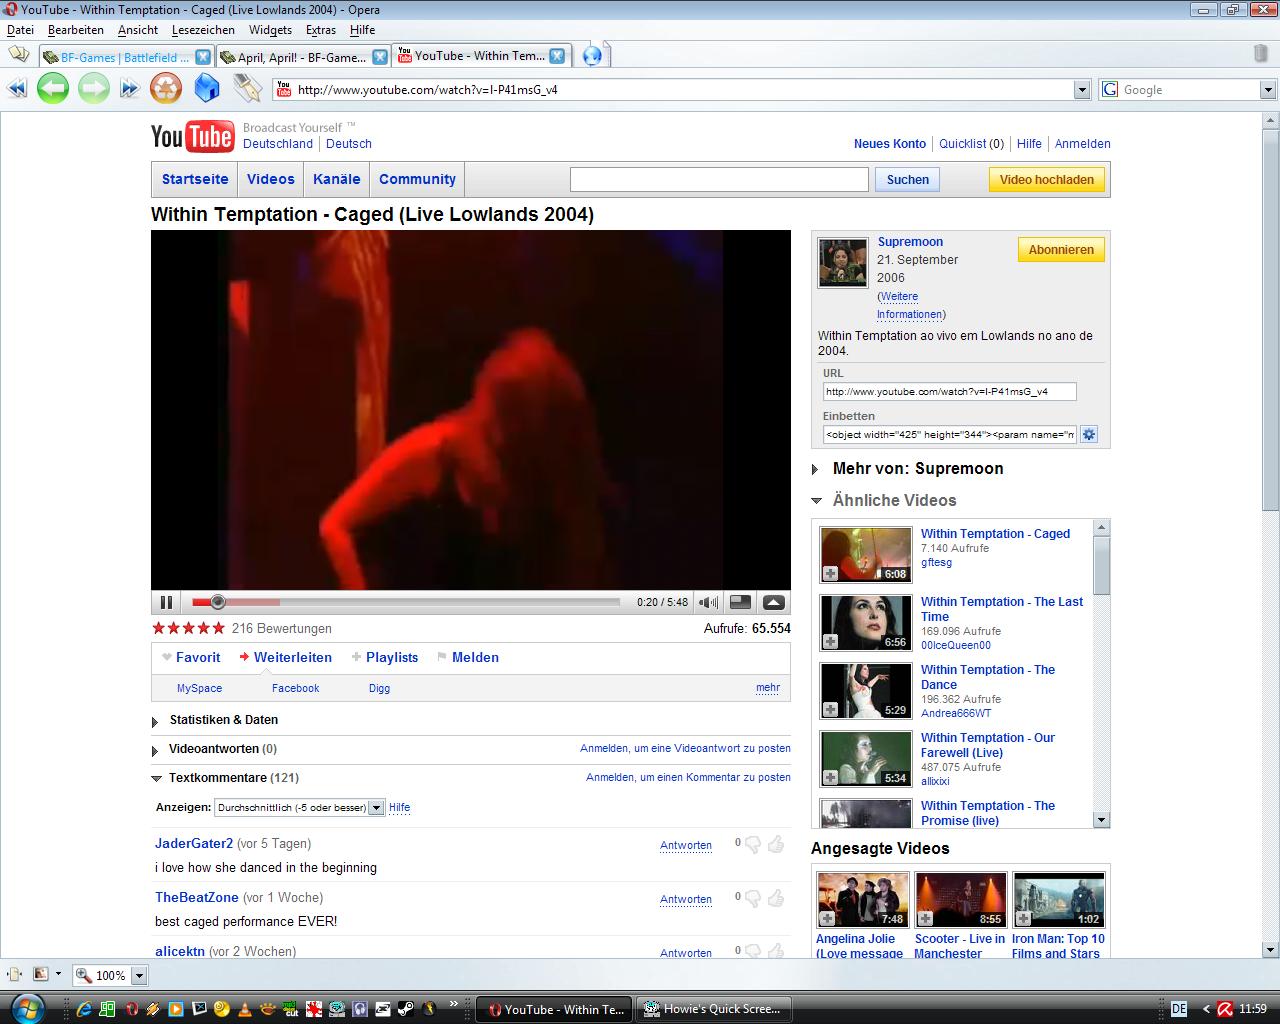Rate the video five stars
Image resolution: width=1280 pixels, height=1024 pixels.
tap(218, 628)
